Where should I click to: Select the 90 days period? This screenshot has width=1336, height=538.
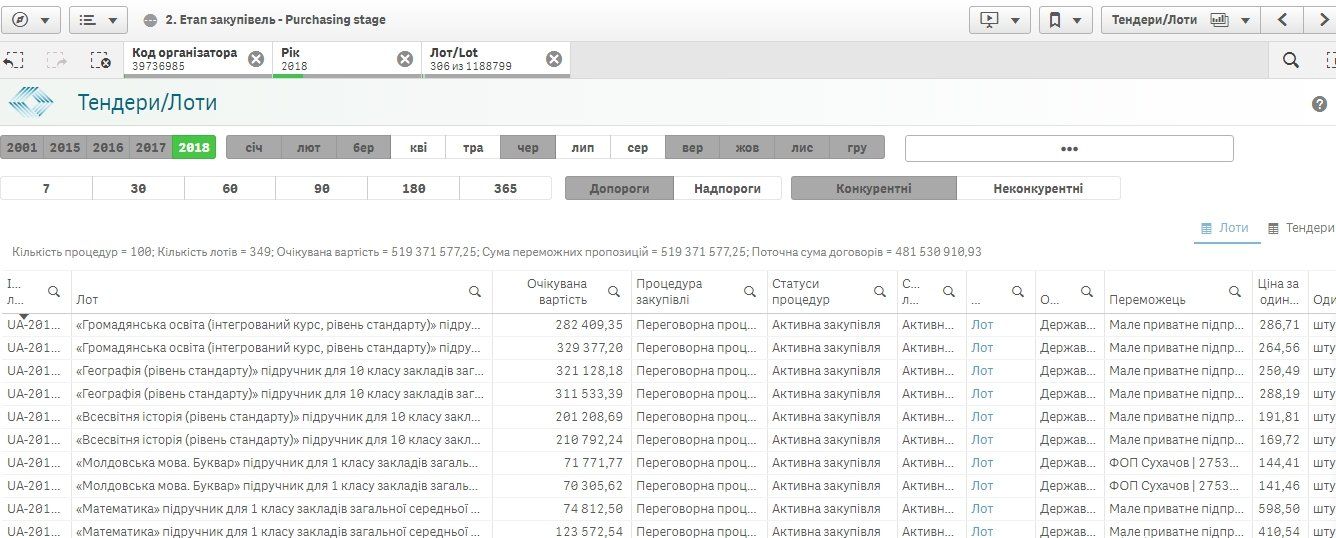pos(322,188)
